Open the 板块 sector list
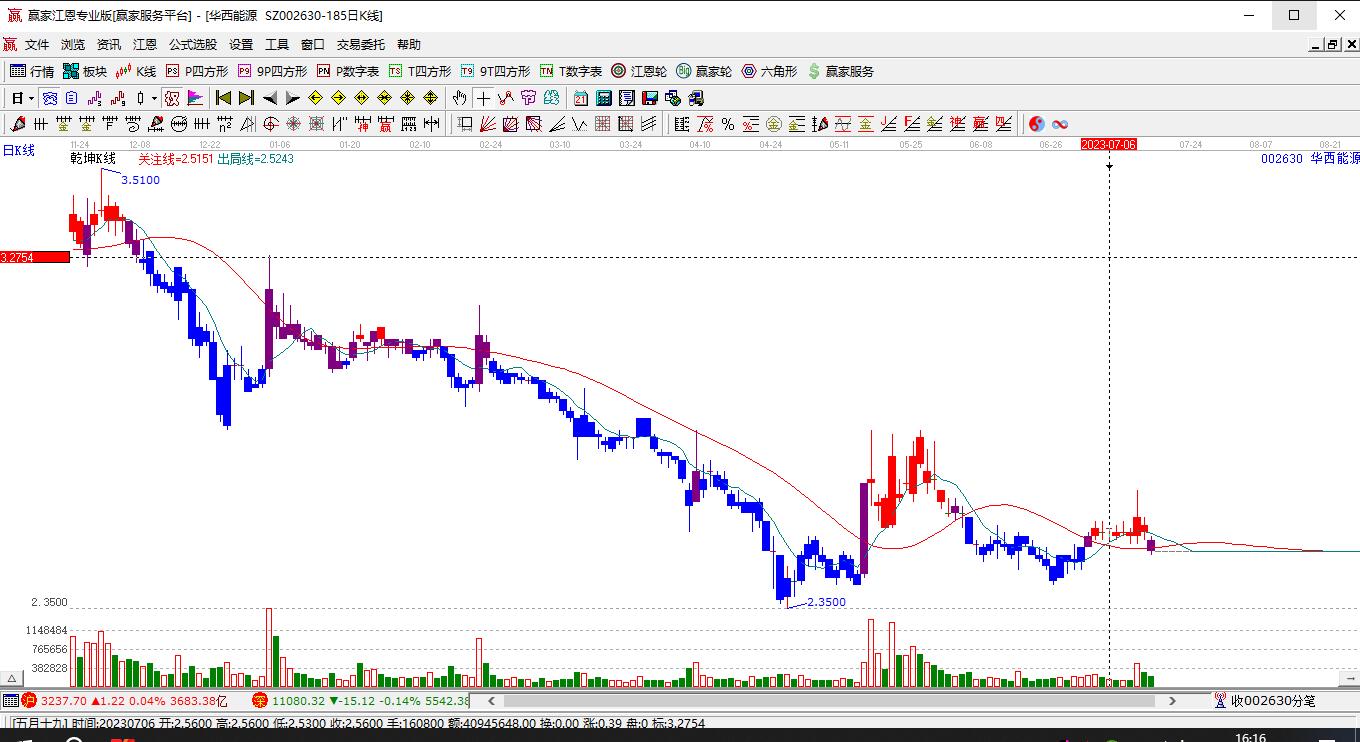1360x742 pixels. tap(84, 71)
